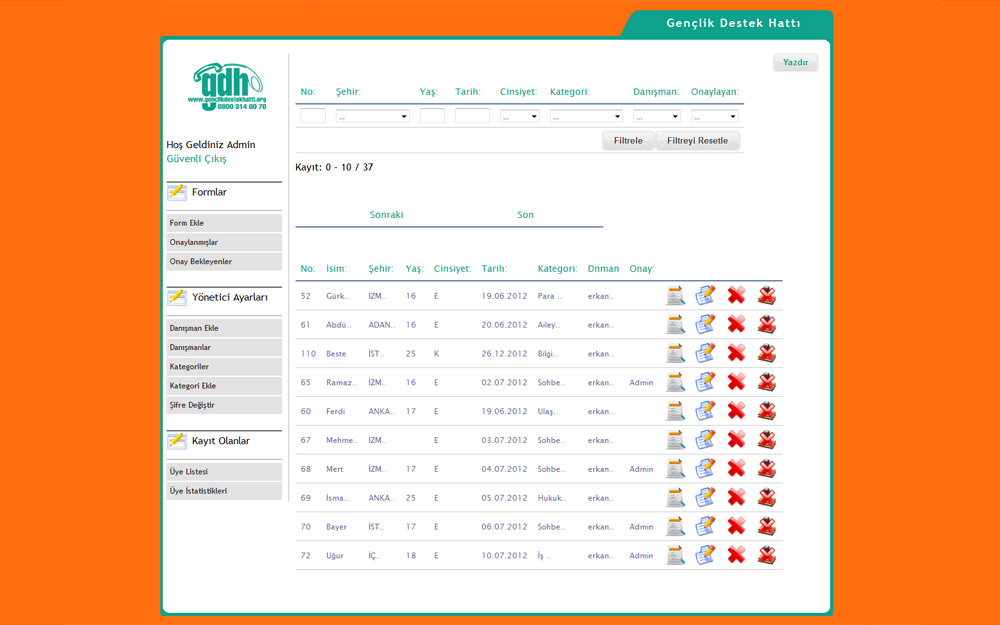The image size is (1000, 625).
Task: Edit record 61 using the pencil icon
Action: (x=705, y=325)
